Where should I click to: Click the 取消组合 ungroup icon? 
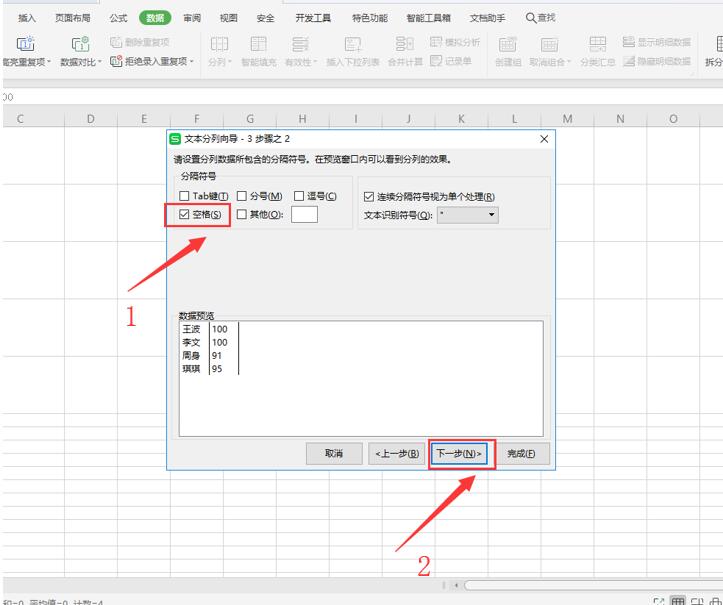point(549,44)
